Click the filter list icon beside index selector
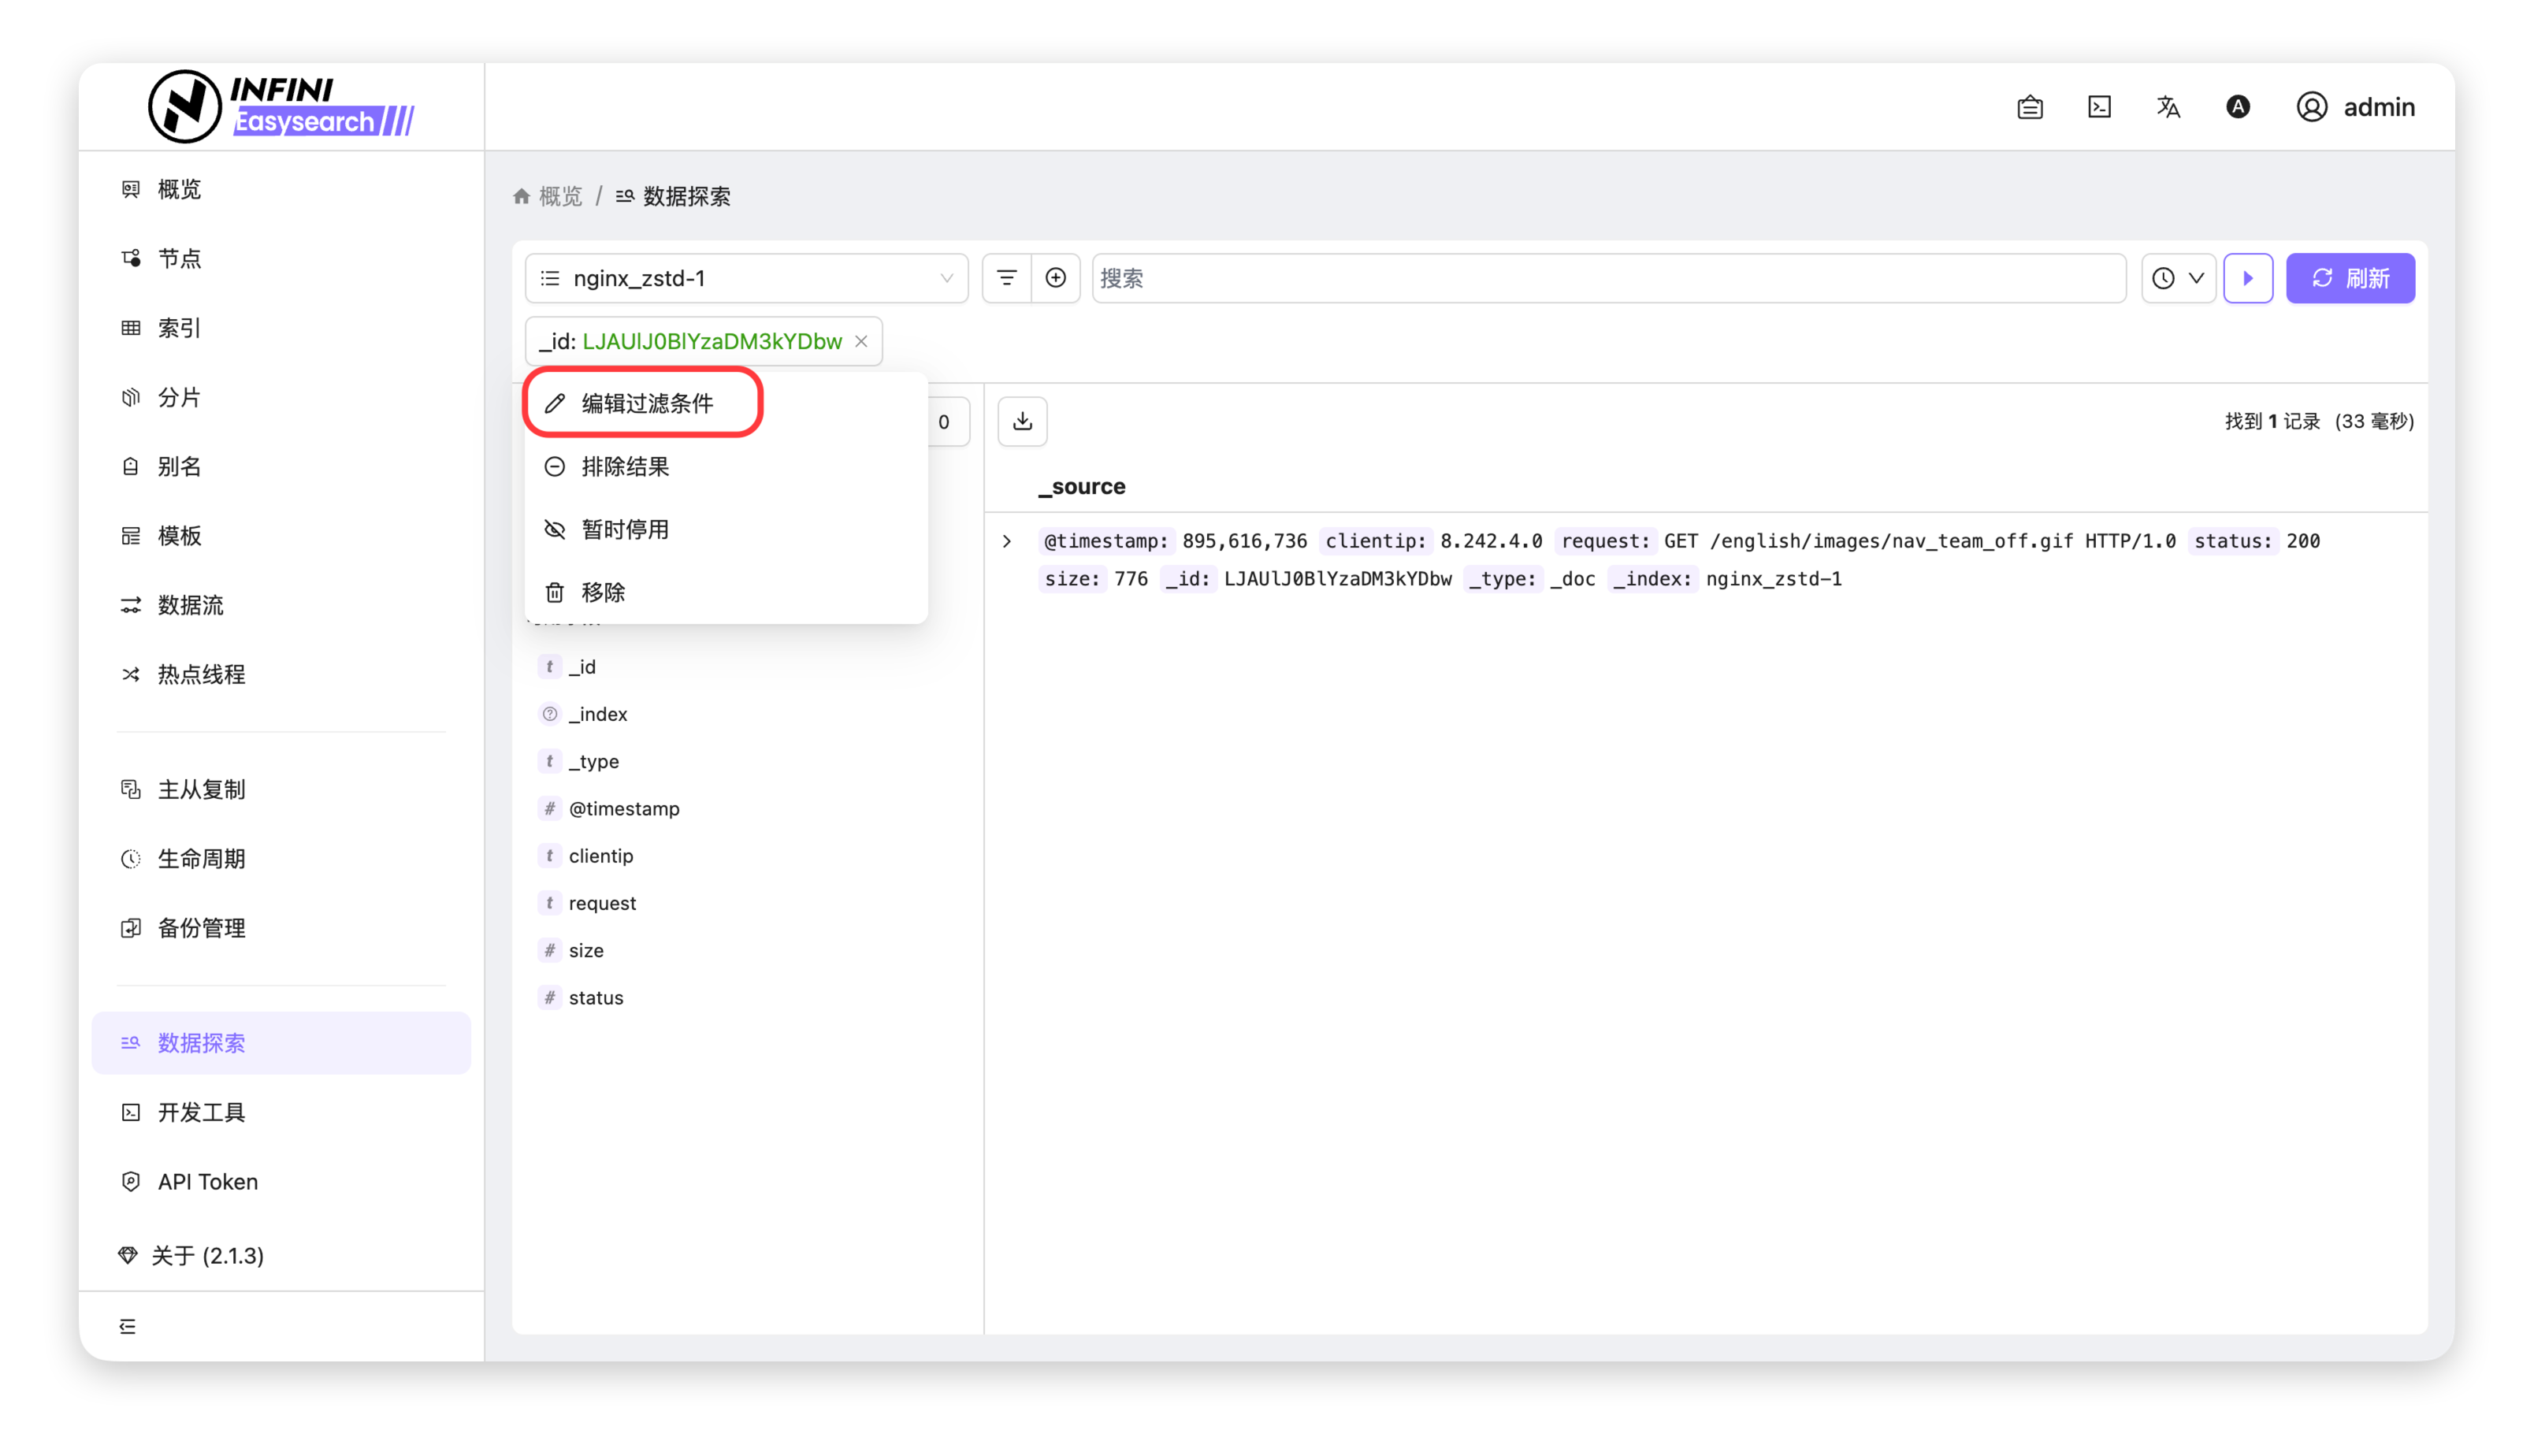The image size is (2534, 1456). click(1006, 278)
